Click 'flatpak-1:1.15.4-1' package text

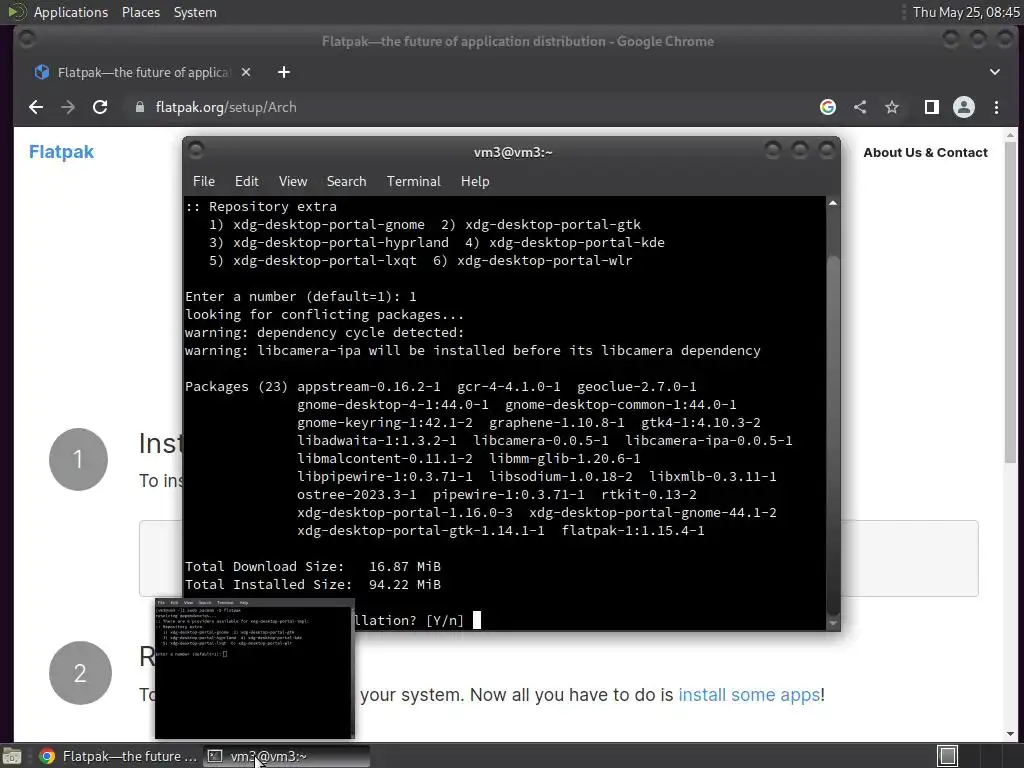click(633, 531)
